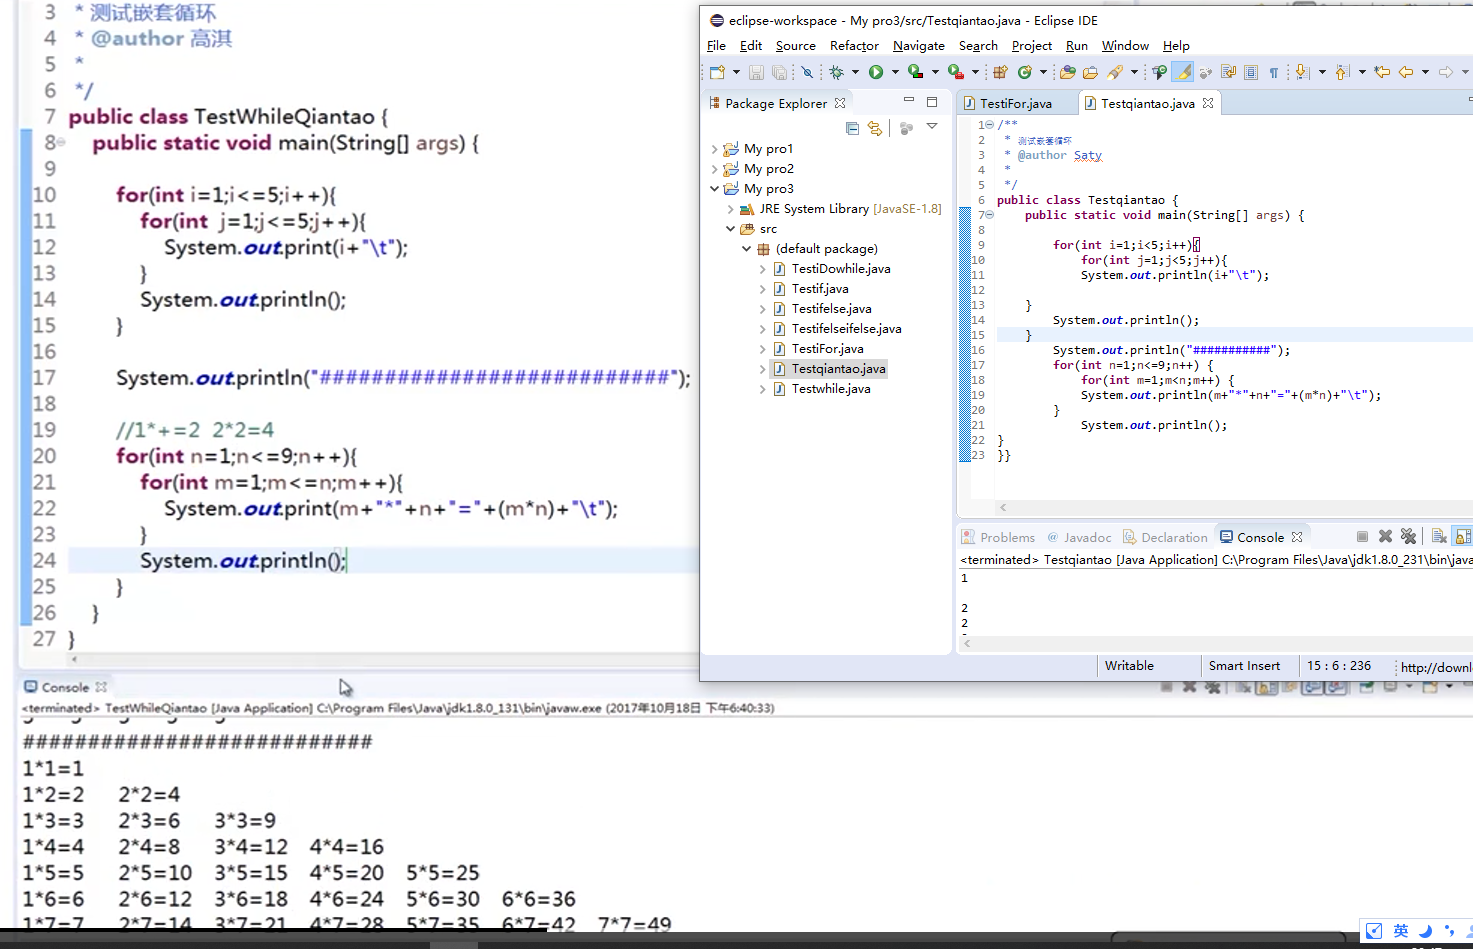Click the Clear Console icon
The height and width of the screenshot is (949, 1473).
pyautogui.click(x=1438, y=537)
